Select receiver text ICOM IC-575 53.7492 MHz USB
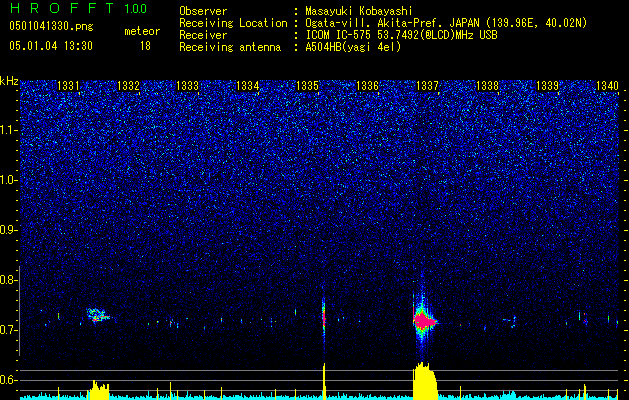The image size is (629, 400). pos(401,35)
